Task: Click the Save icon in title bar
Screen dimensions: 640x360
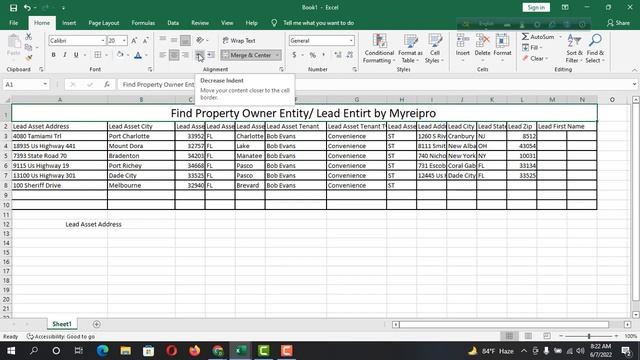Action: click(13, 8)
